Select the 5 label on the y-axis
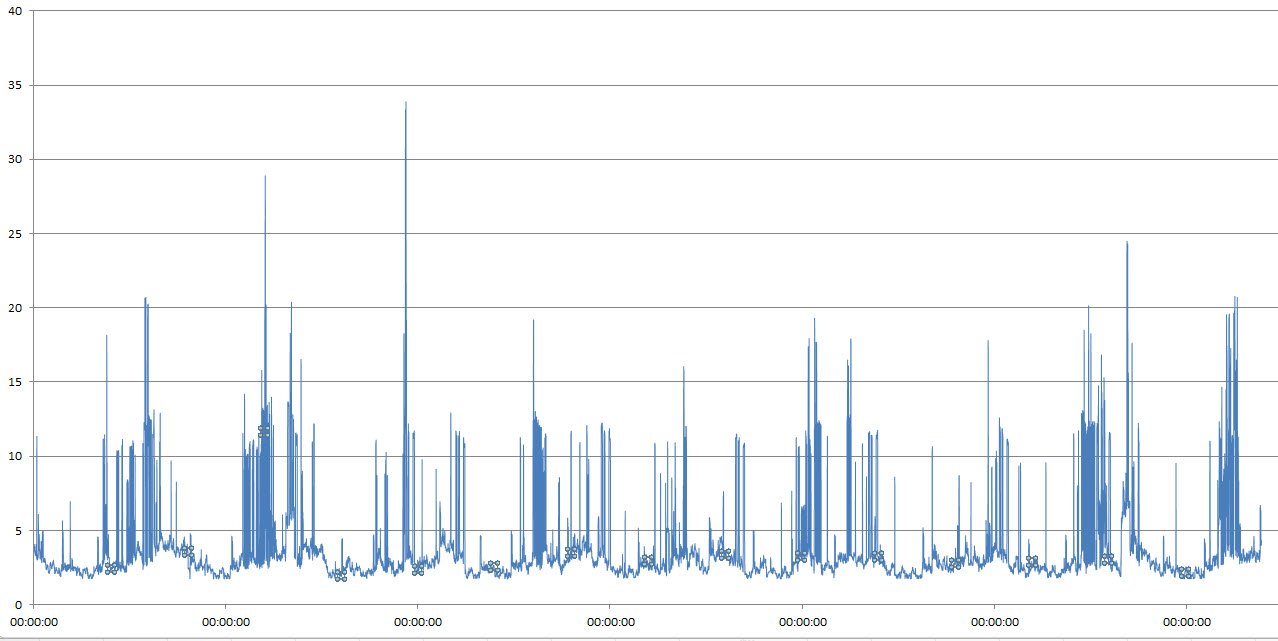Viewport: 1278px width, 641px height. 19,530
